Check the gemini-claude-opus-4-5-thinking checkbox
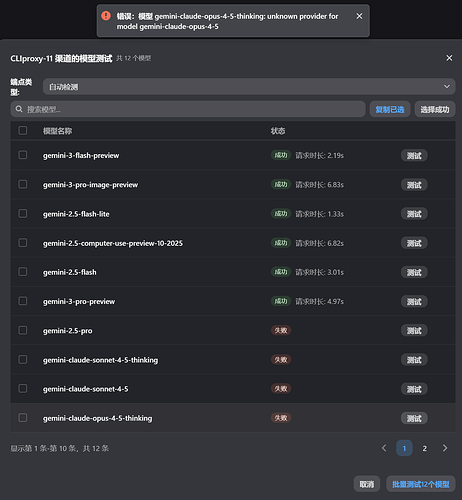 pos(23,418)
